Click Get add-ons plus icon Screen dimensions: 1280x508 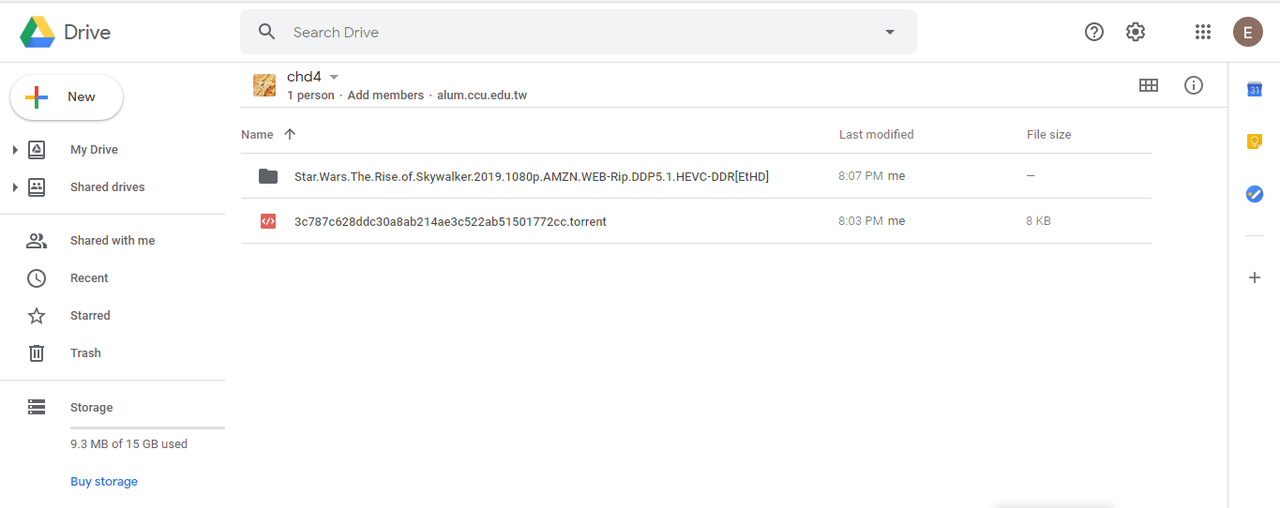click(x=1254, y=277)
